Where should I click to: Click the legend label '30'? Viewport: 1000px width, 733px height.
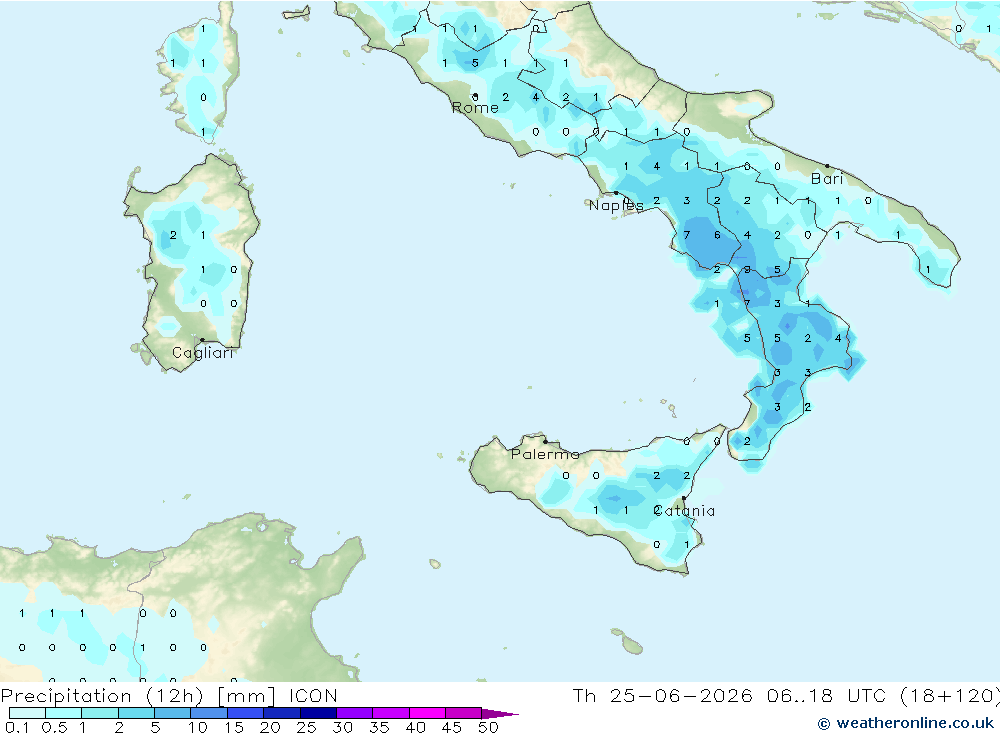tap(343, 727)
